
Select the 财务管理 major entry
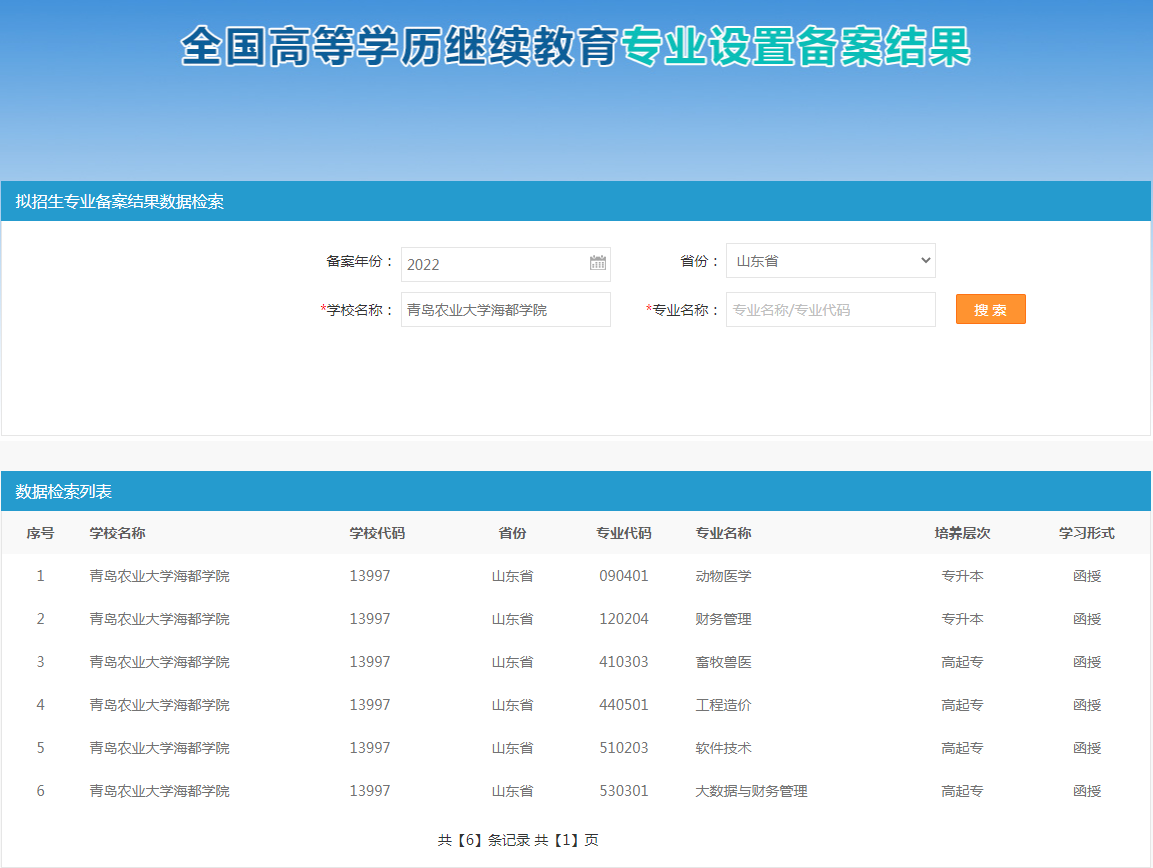point(723,619)
